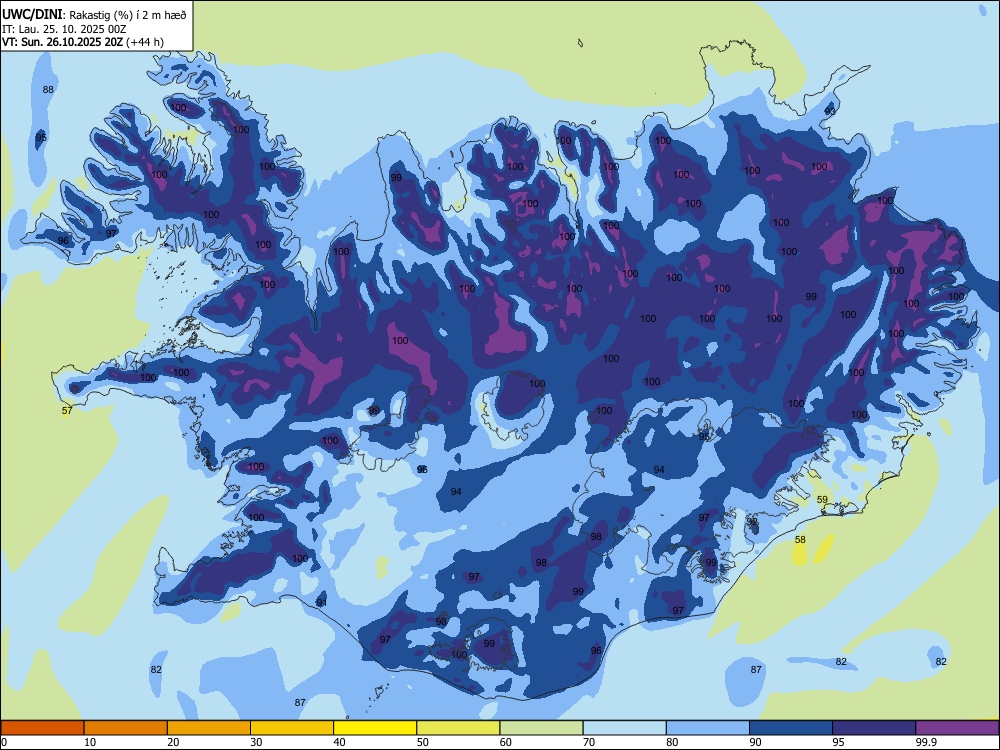Choose the amber 30–40 legend swatch

pos(292,728)
